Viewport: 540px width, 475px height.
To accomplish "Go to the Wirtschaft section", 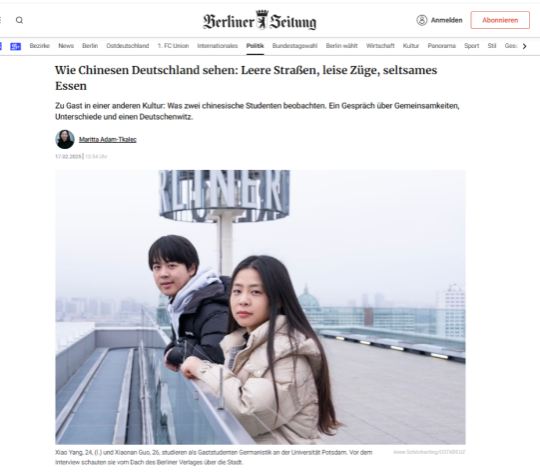I will 380,46.
